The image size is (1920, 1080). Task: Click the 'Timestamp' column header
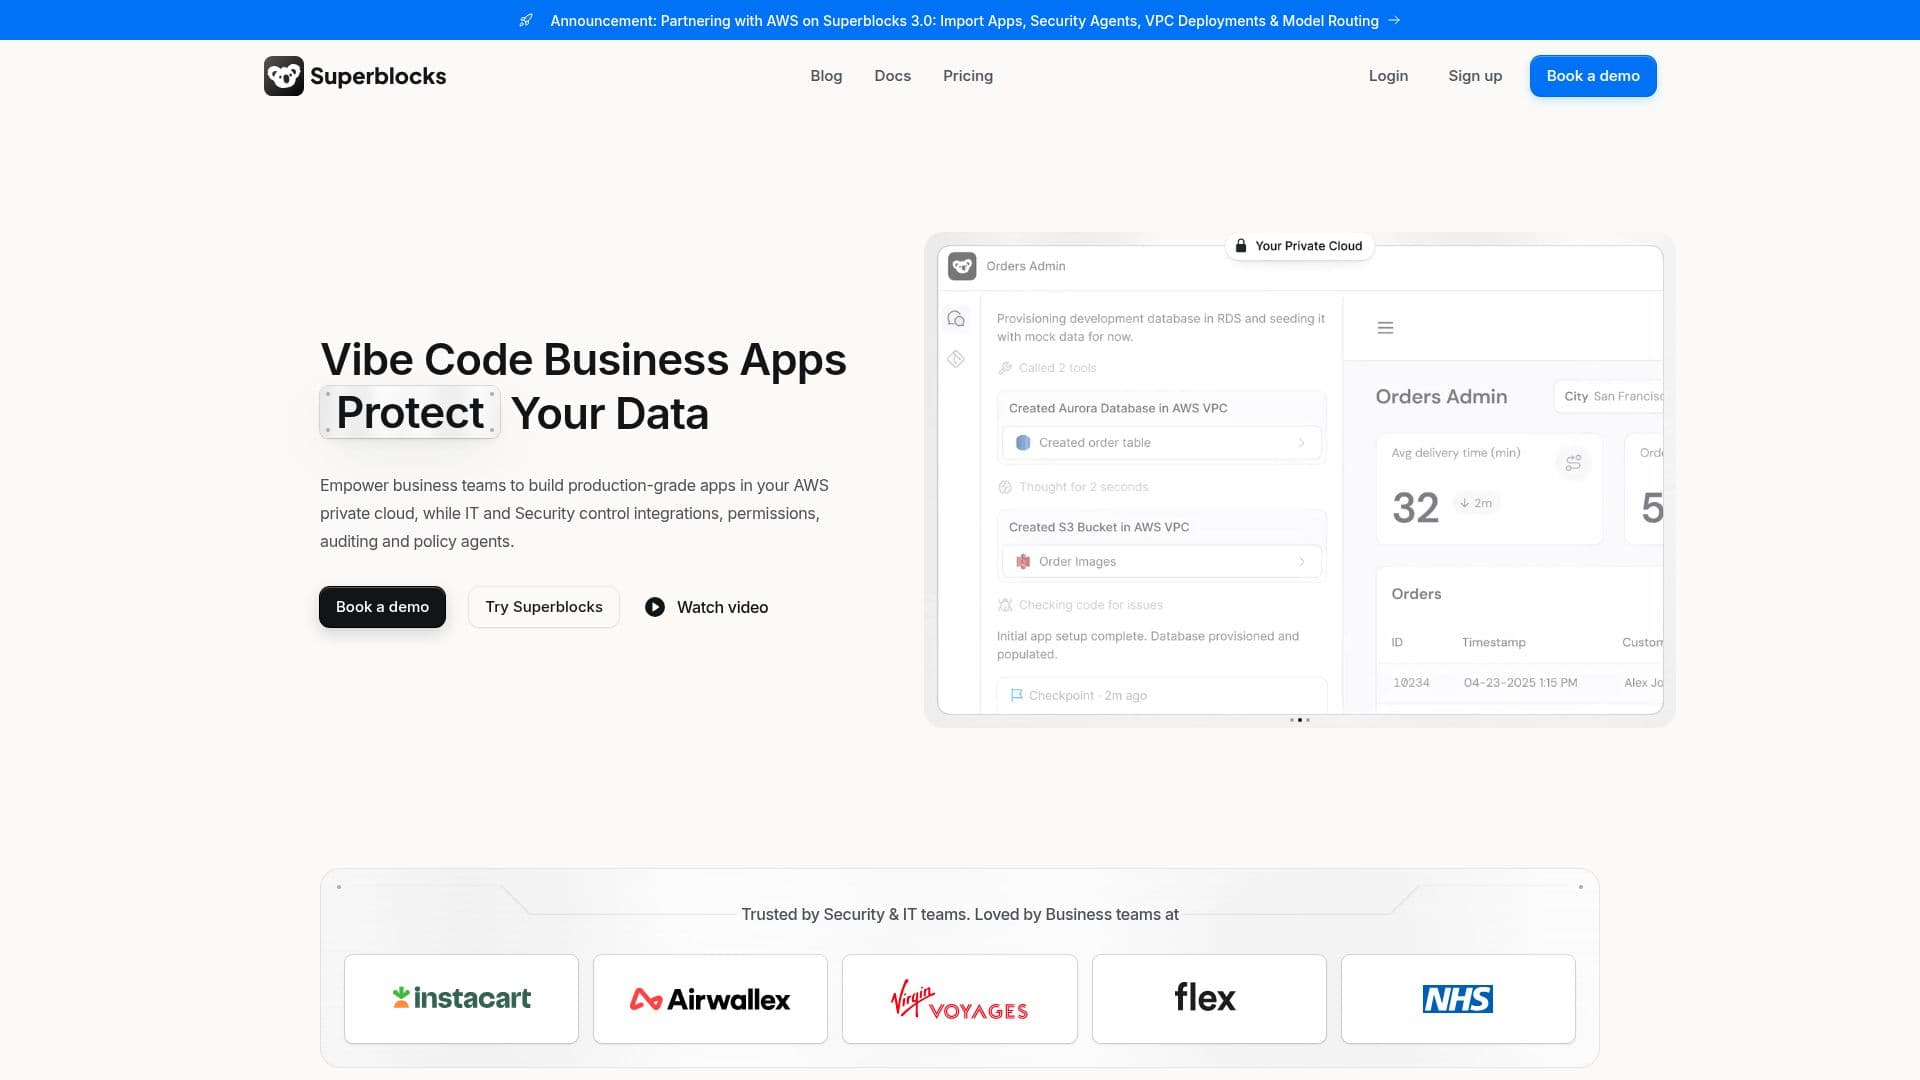[1493, 642]
